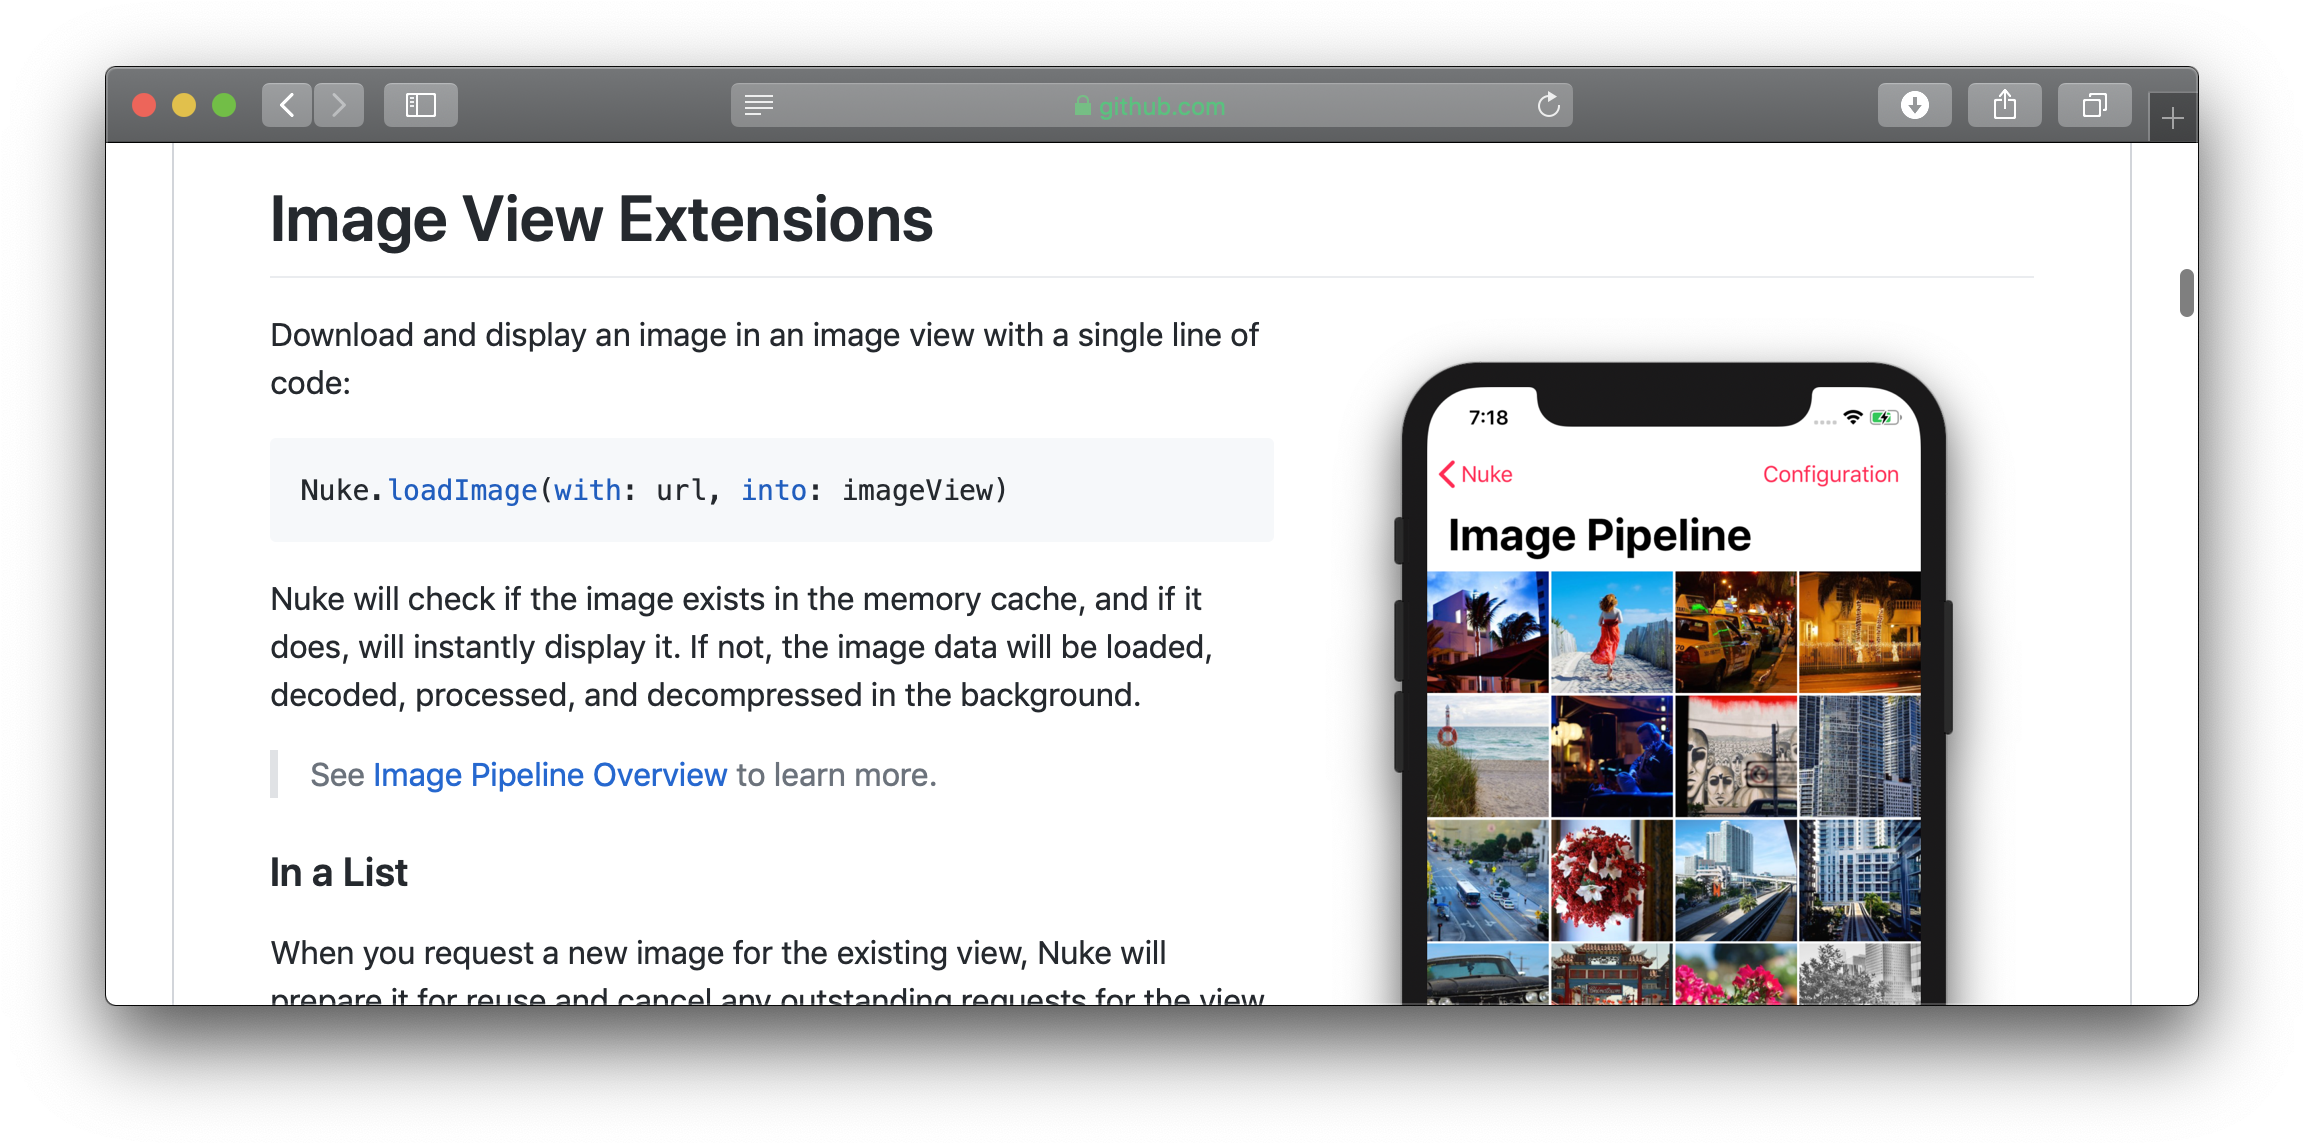Select the palm tree building photo

pyautogui.click(x=1487, y=632)
